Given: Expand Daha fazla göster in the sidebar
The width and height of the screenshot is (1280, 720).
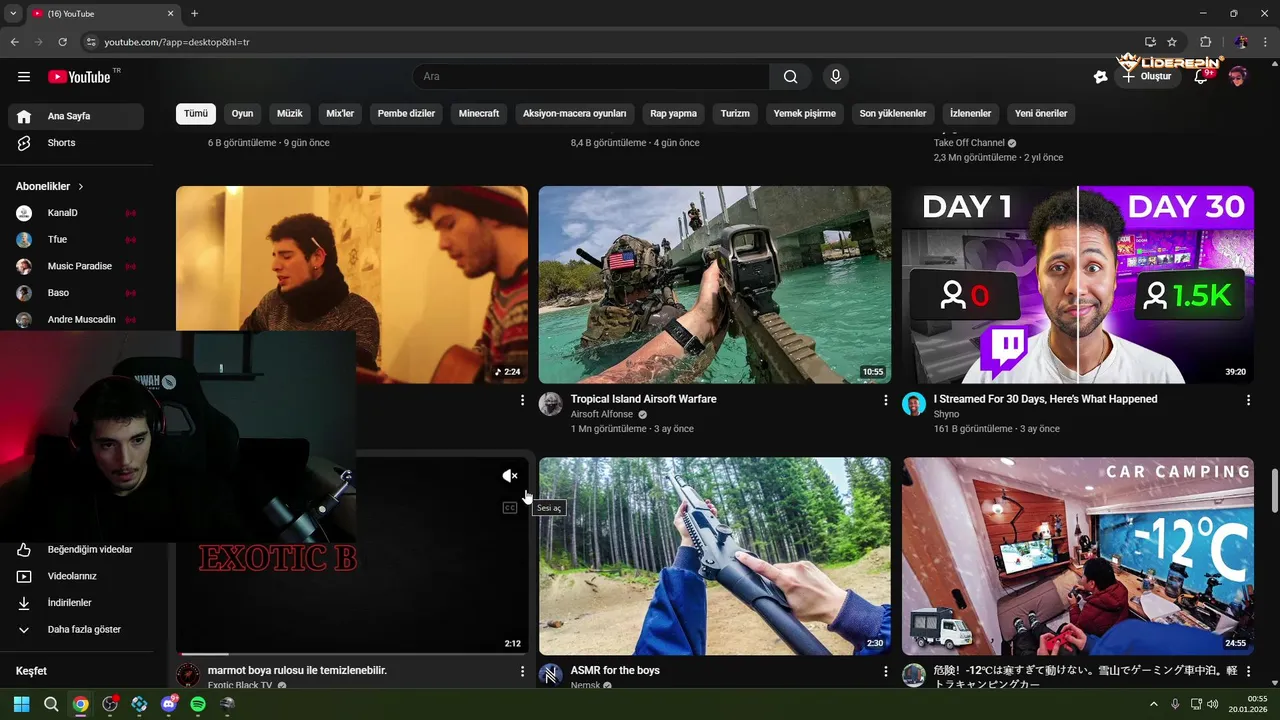Looking at the screenshot, I should [76, 630].
